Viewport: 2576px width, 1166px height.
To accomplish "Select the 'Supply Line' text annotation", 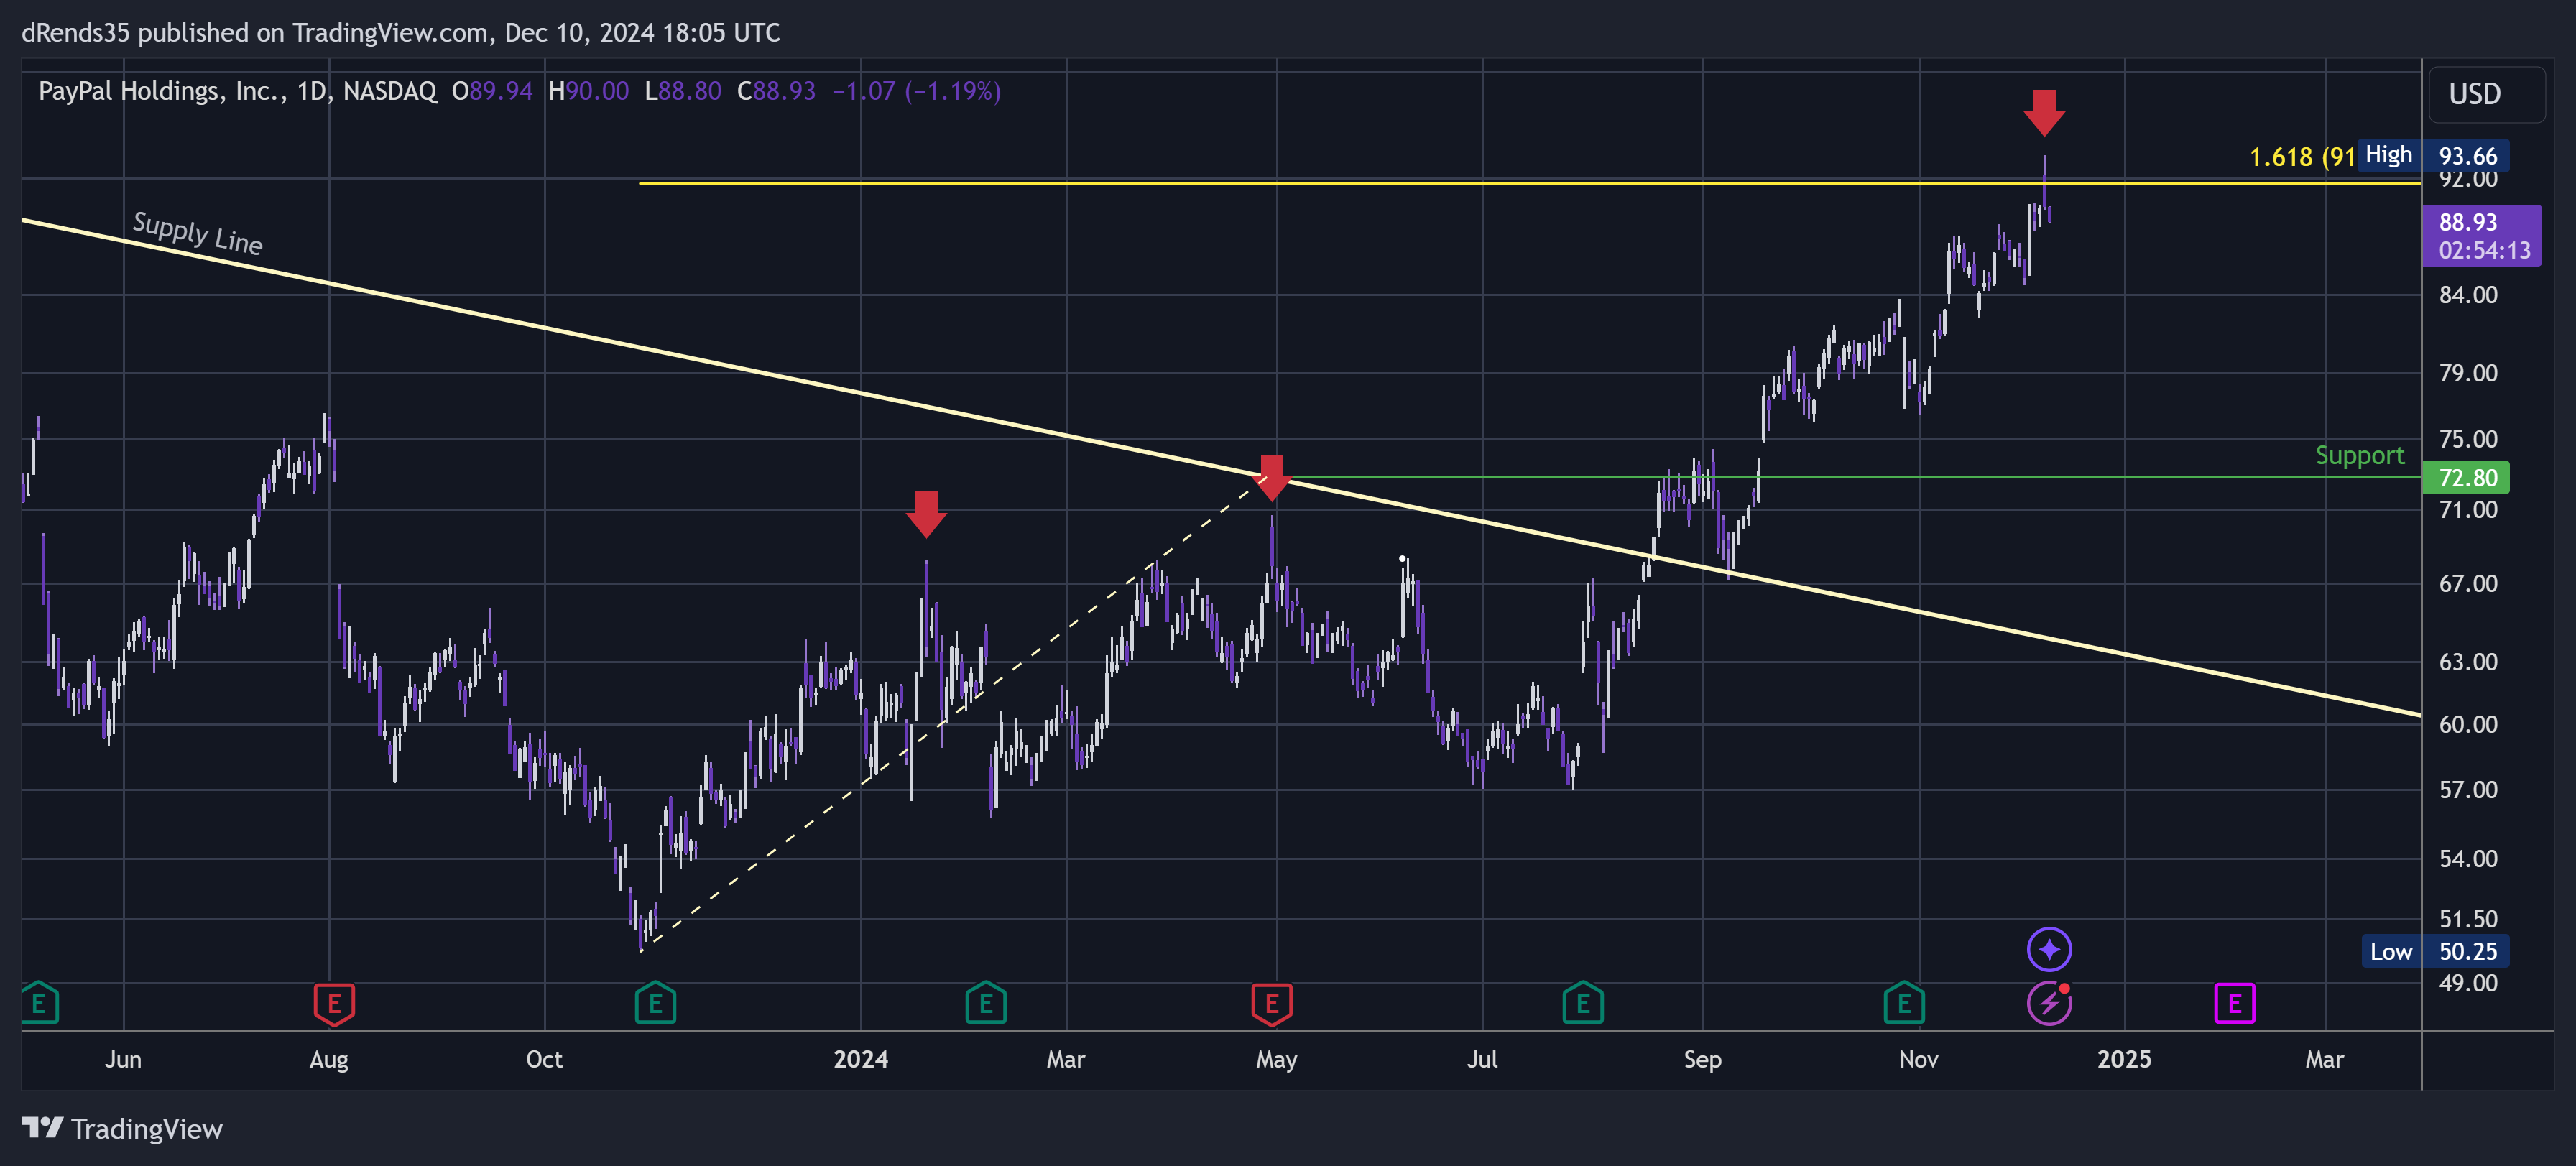I will (x=198, y=234).
